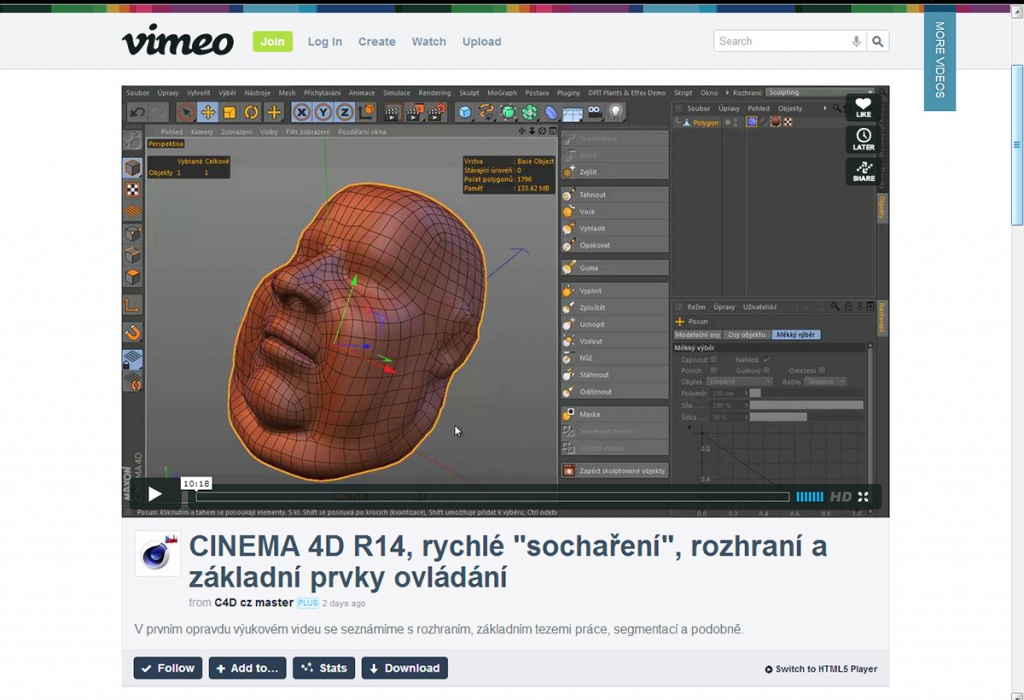Toggle HD quality in the player

pyautogui.click(x=840, y=497)
